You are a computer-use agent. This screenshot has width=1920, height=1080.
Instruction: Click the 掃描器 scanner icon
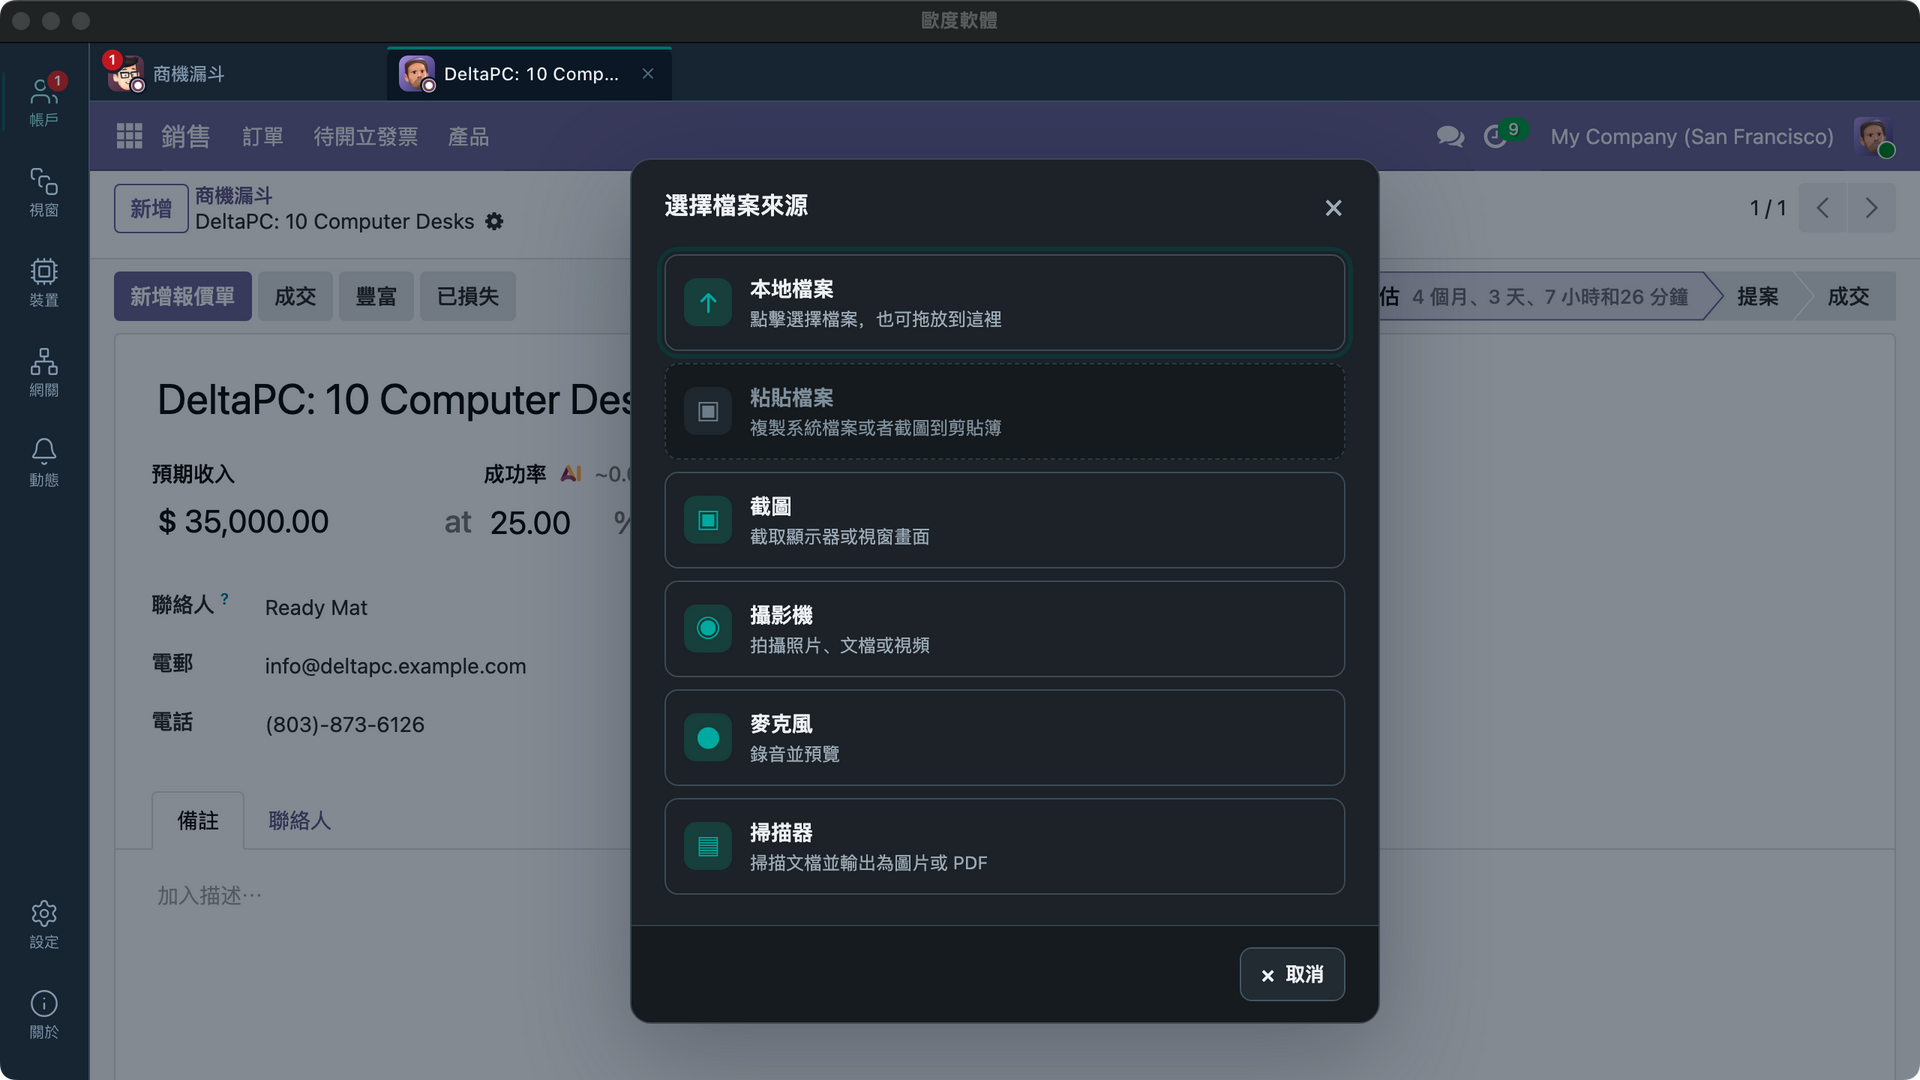708,847
